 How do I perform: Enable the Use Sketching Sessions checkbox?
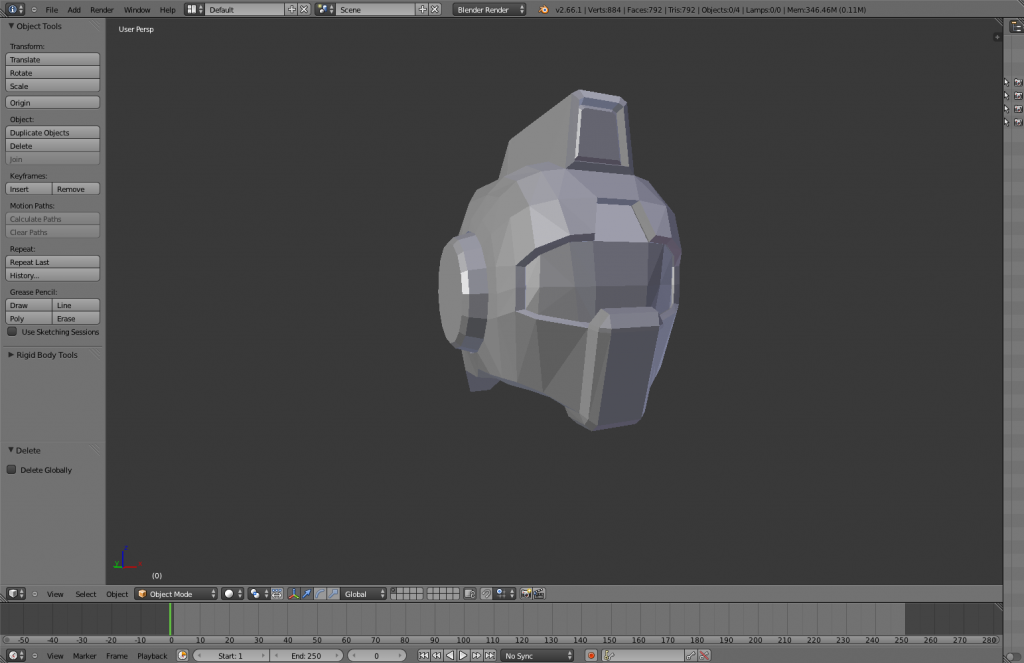click(12, 332)
